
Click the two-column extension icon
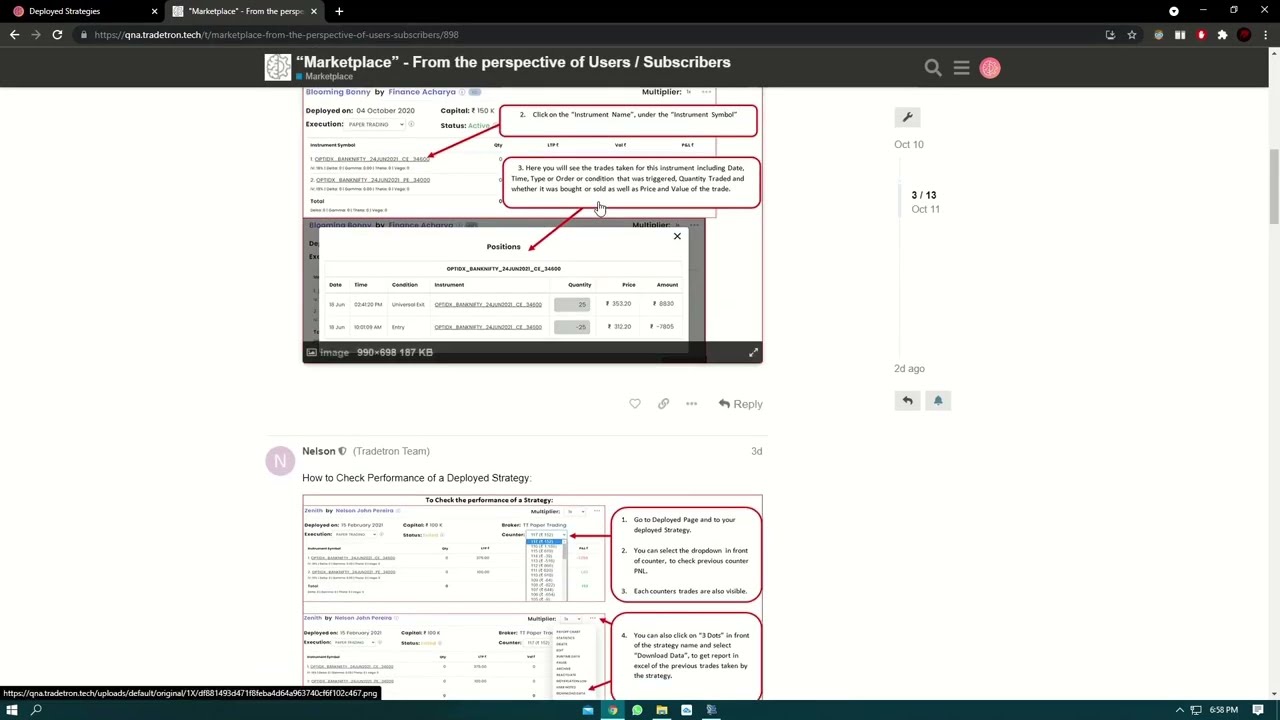(x=1180, y=35)
